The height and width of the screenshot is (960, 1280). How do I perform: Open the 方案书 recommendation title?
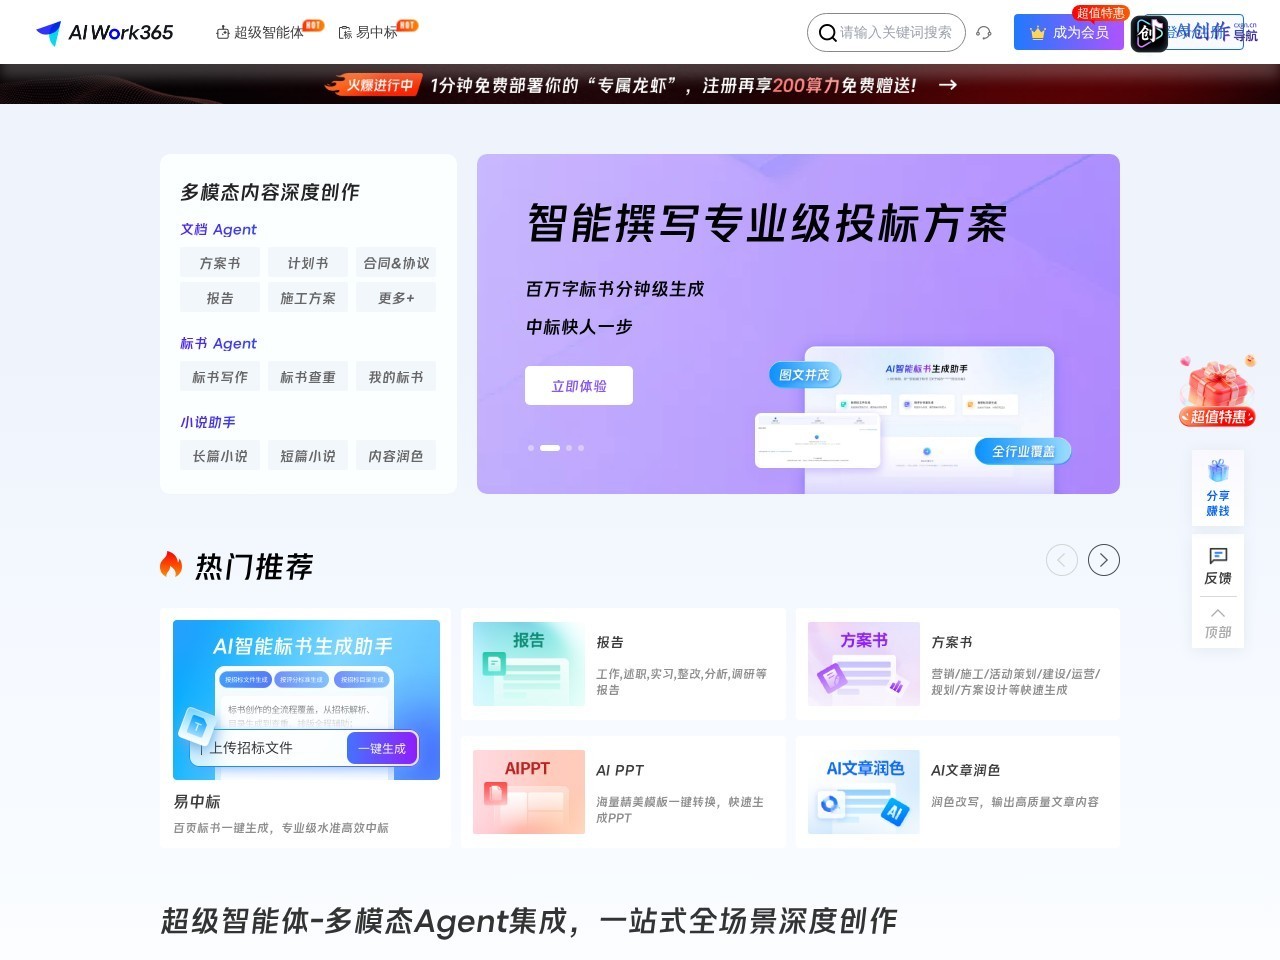pos(952,642)
